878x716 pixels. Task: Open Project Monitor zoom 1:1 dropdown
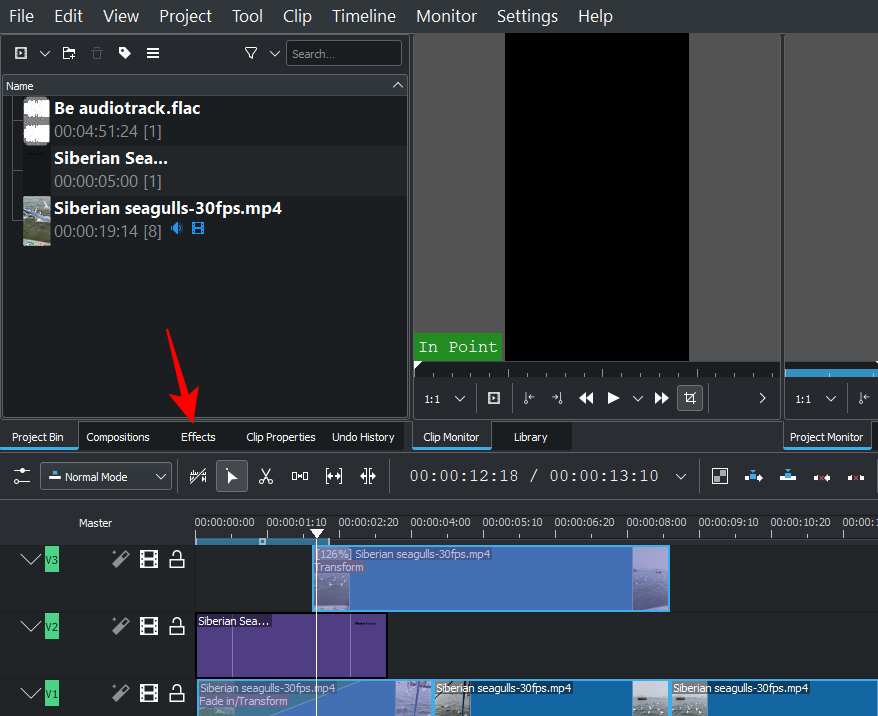816,399
